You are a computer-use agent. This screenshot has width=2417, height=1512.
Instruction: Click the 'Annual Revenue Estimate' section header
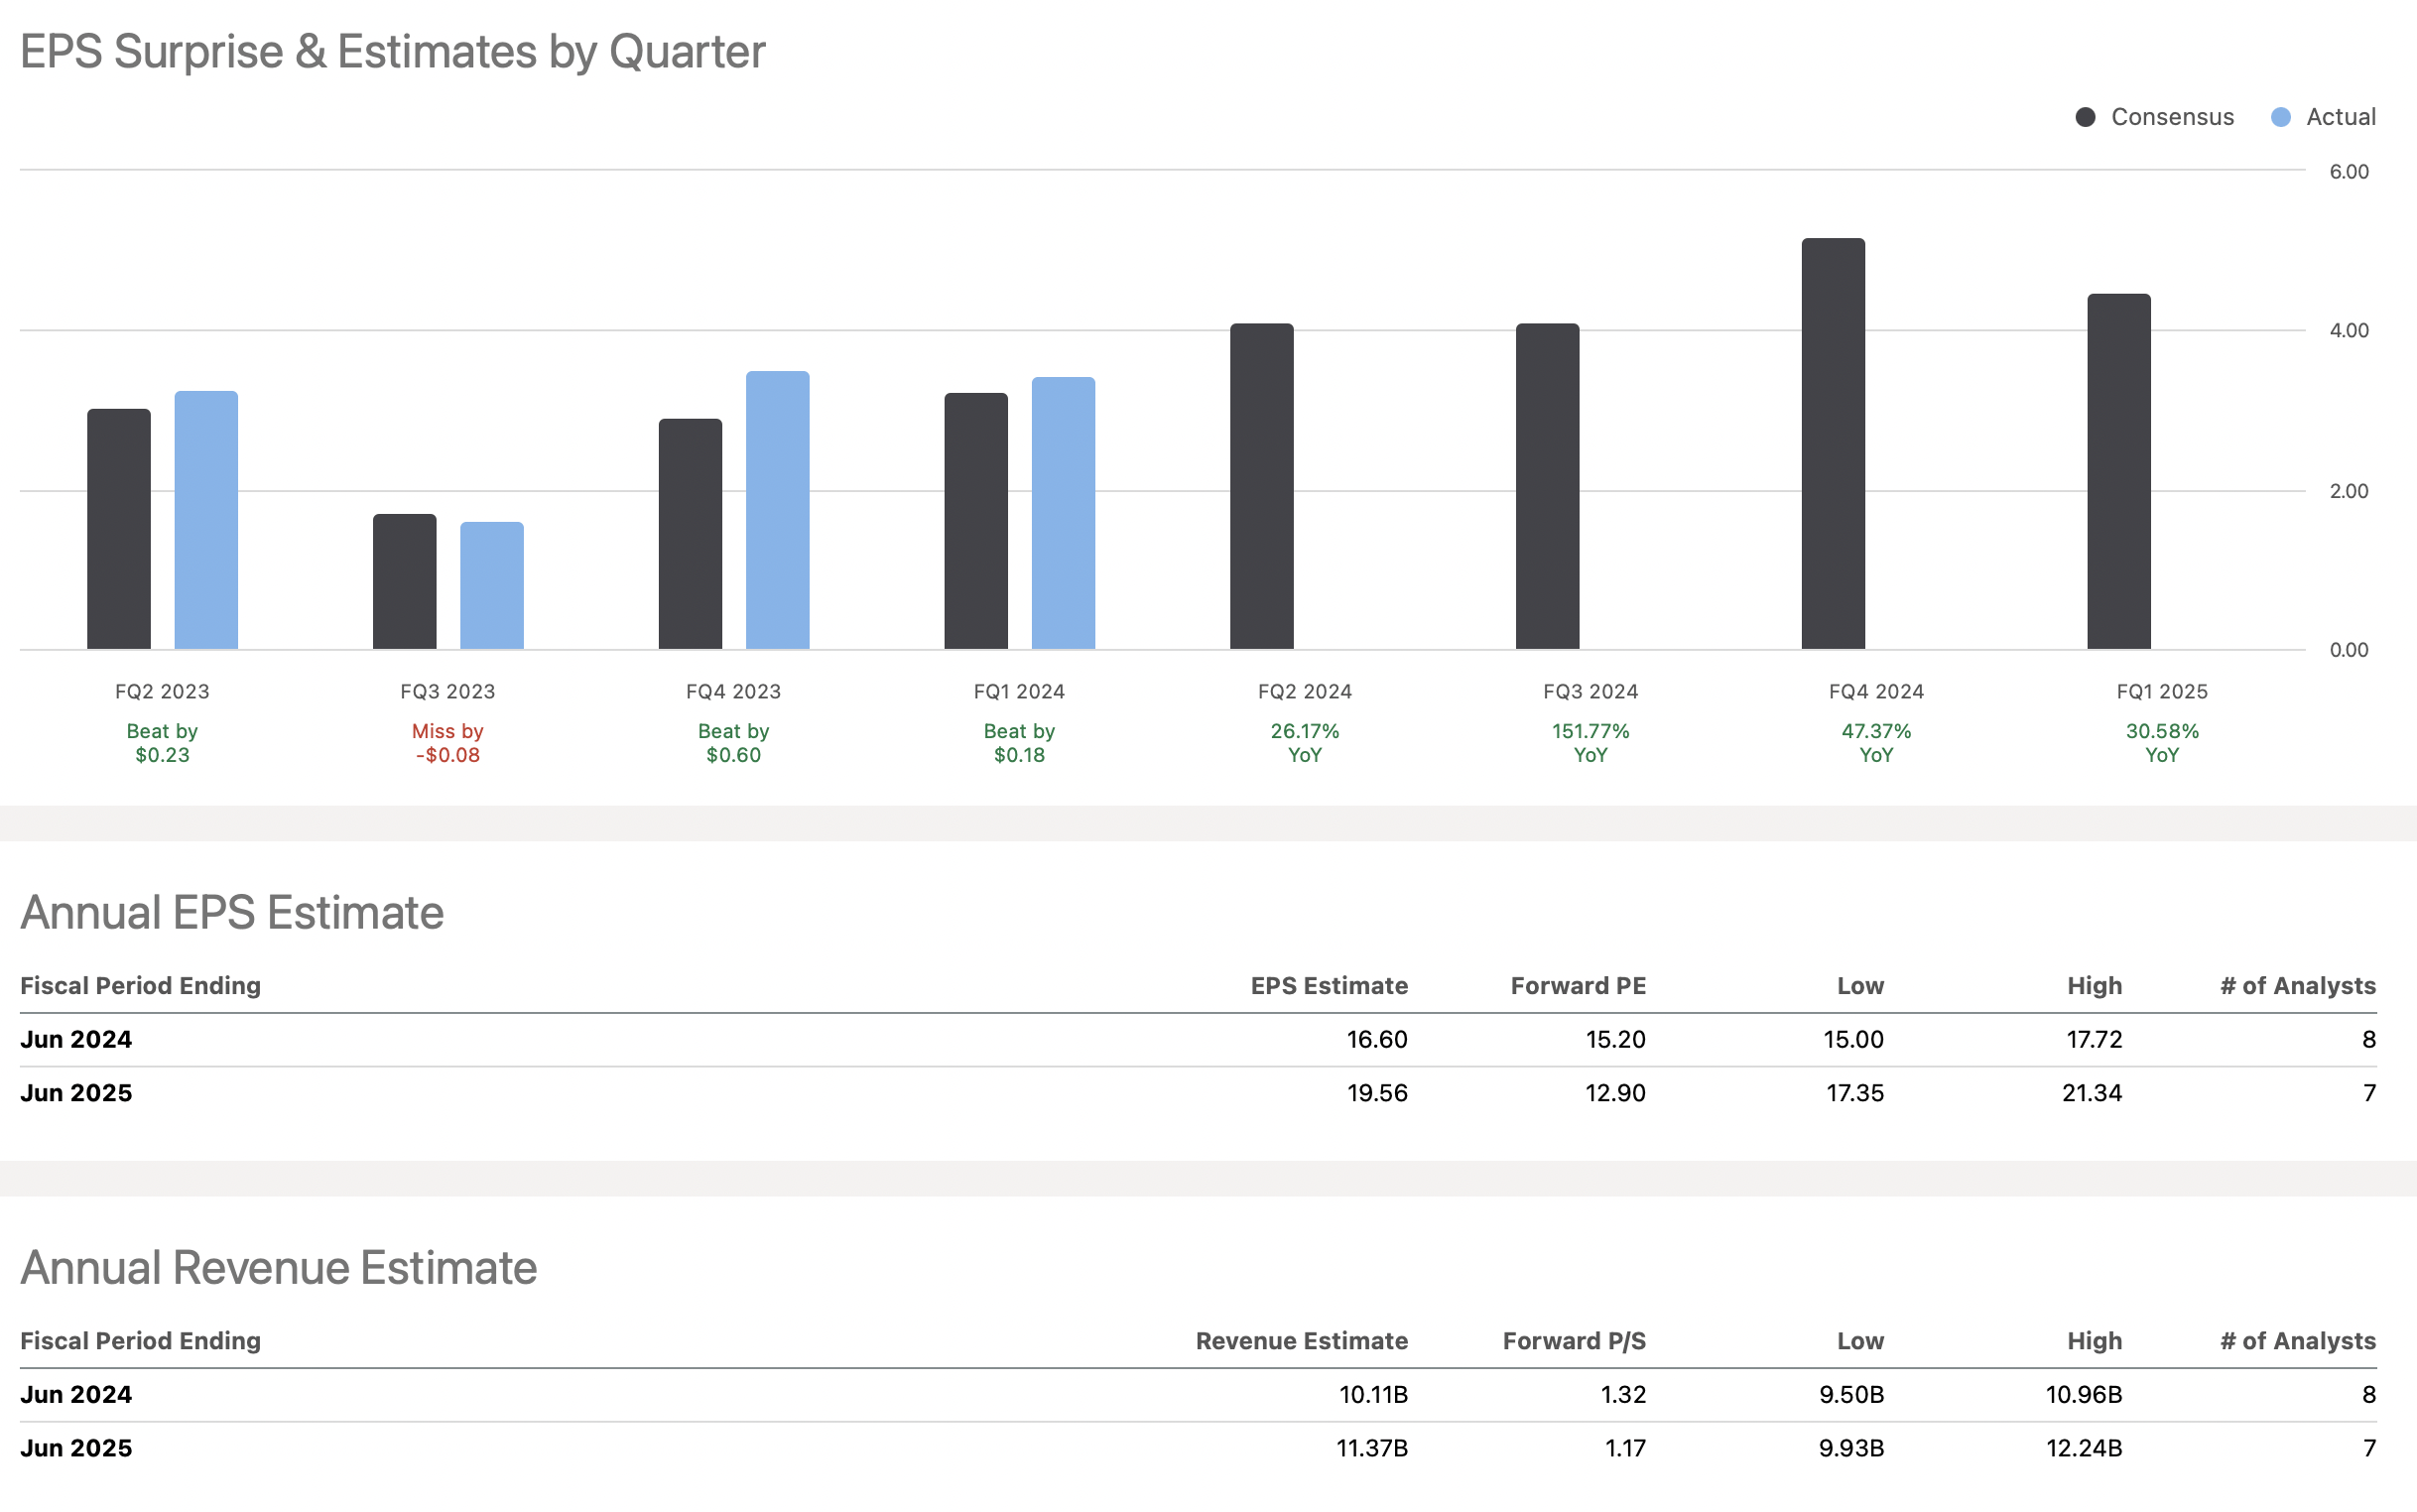click(279, 1267)
